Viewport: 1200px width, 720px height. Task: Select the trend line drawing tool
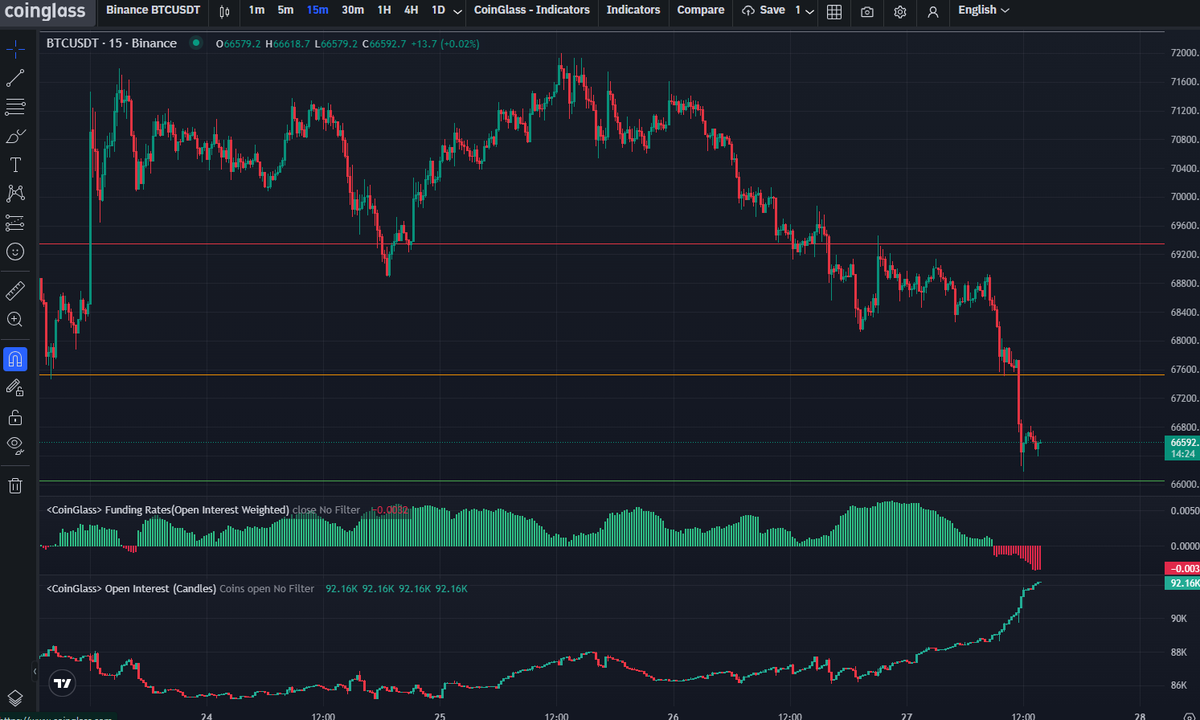[15, 77]
